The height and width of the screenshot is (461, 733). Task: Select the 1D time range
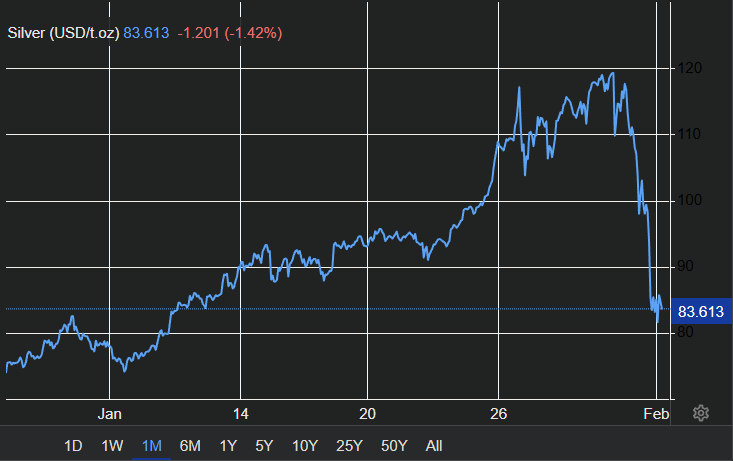pos(73,446)
